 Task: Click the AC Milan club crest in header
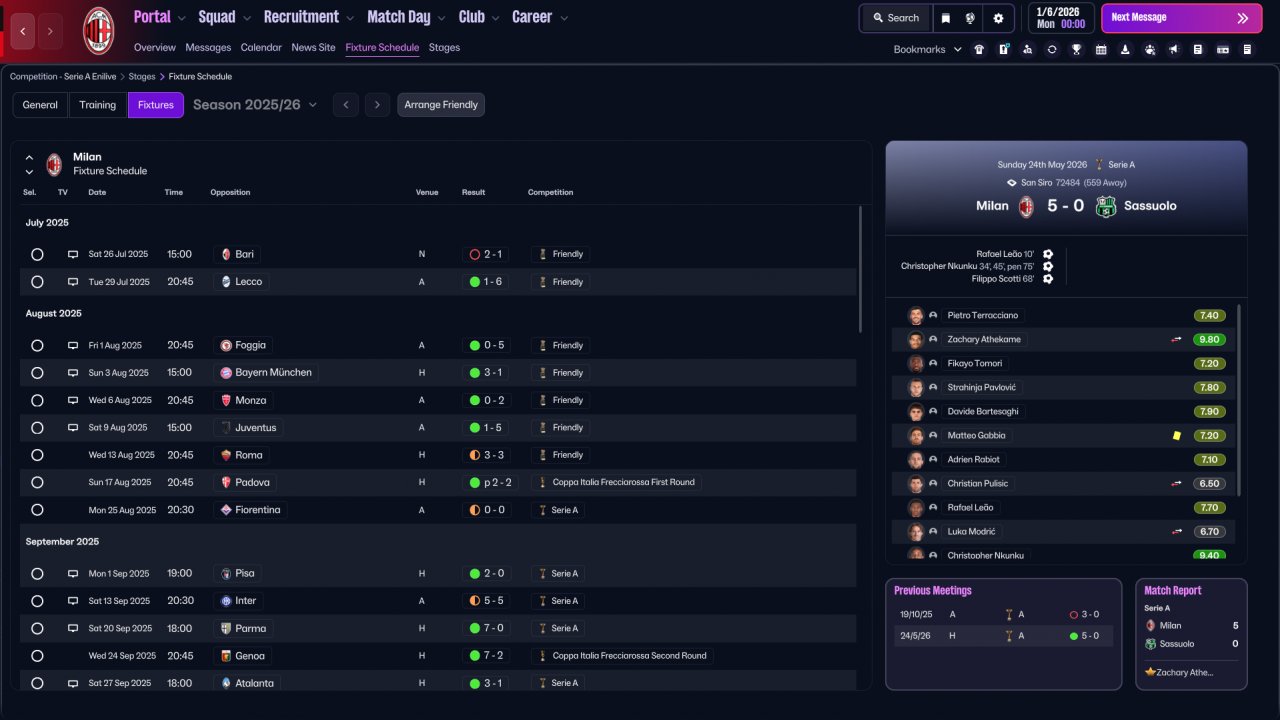98,29
